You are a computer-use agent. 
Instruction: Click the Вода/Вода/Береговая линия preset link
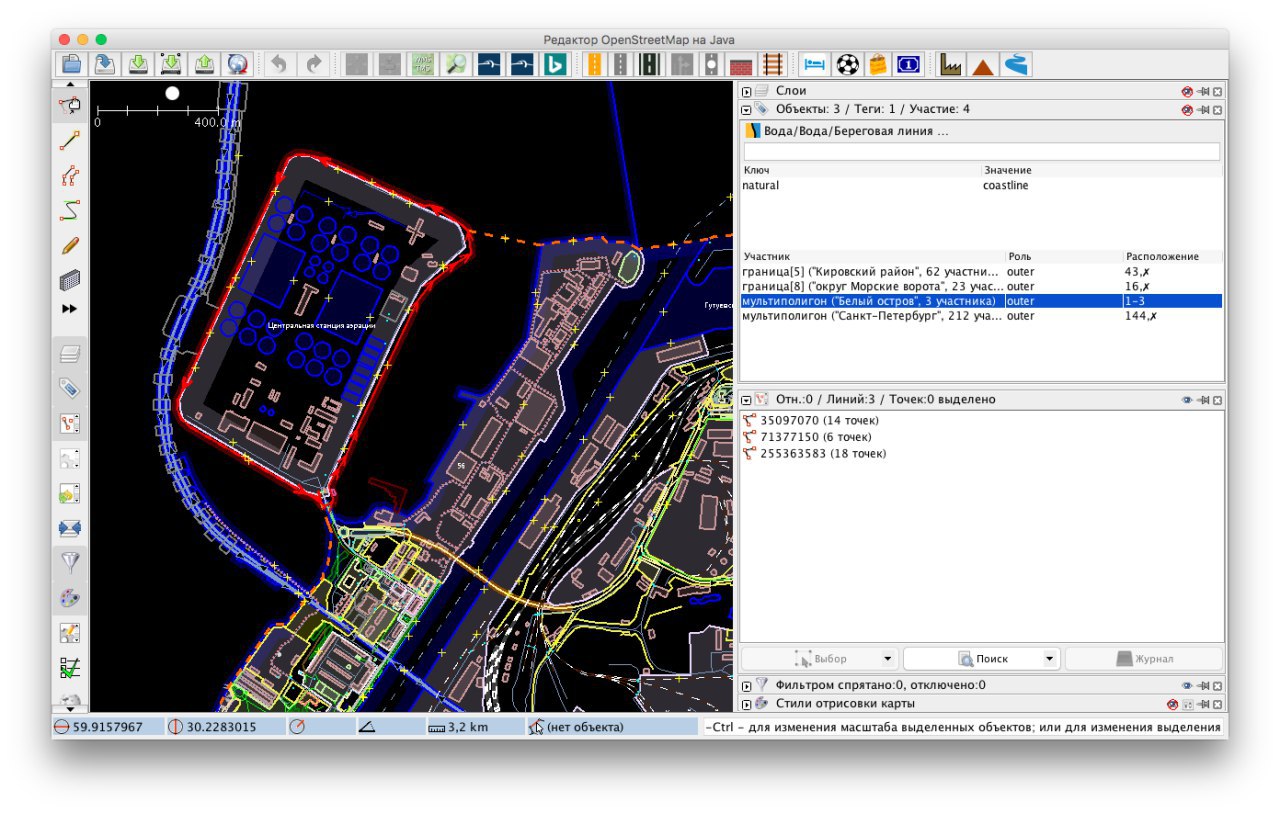tap(856, 131)
